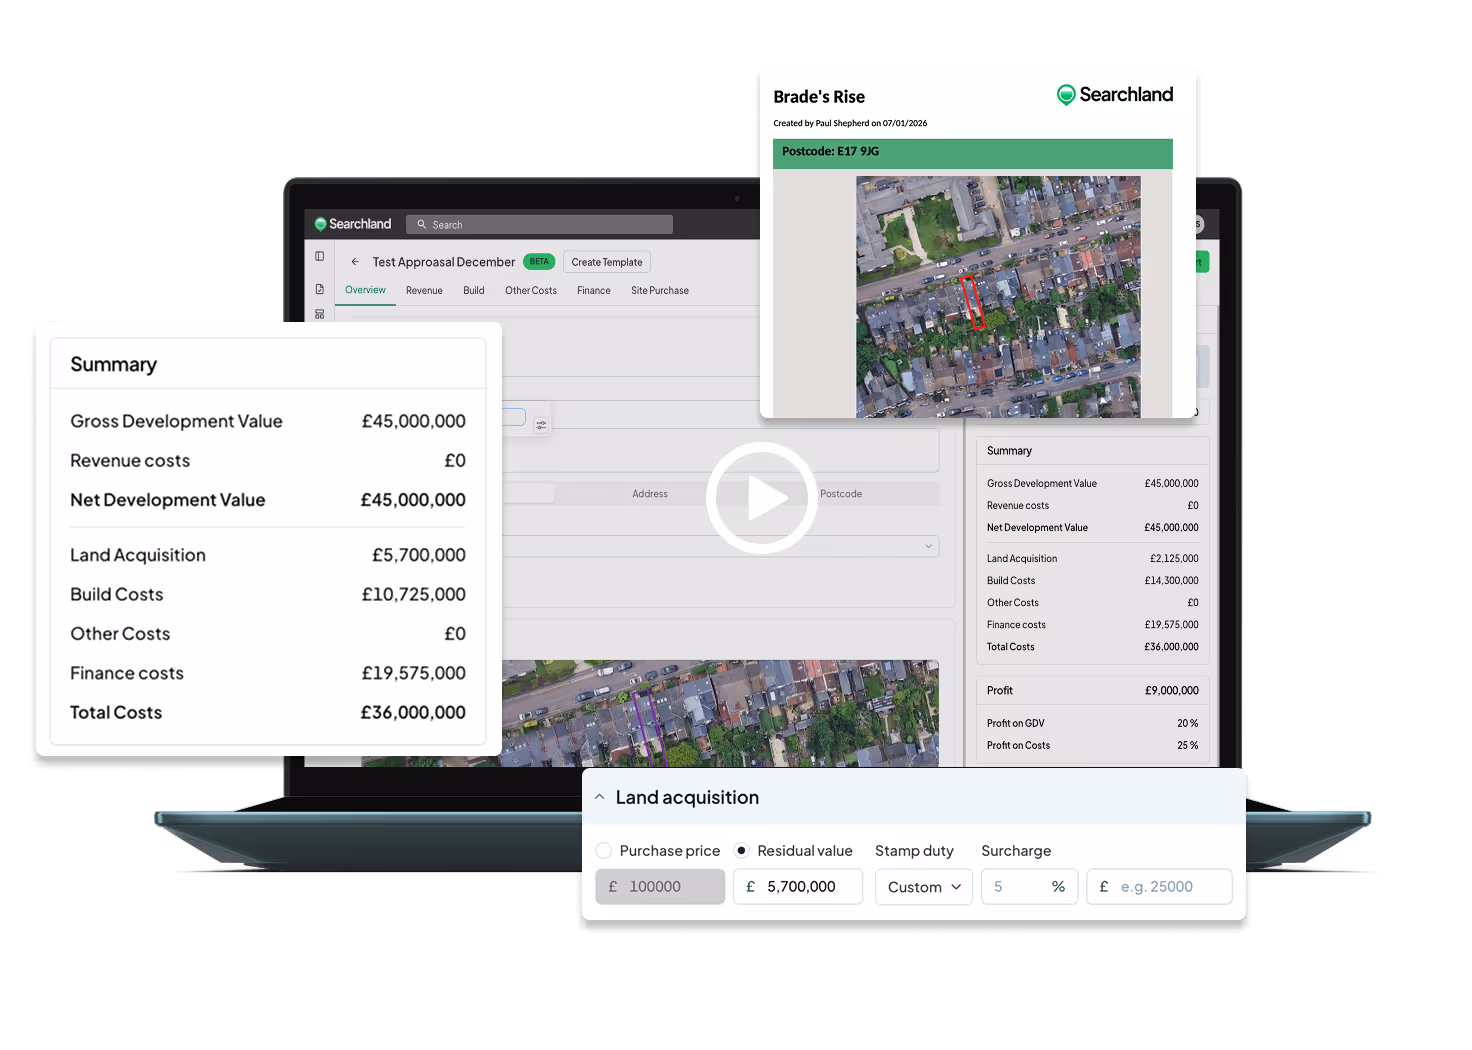Switch to the Revenue tab
The image size is (1472, 1050).
(424, 290)
